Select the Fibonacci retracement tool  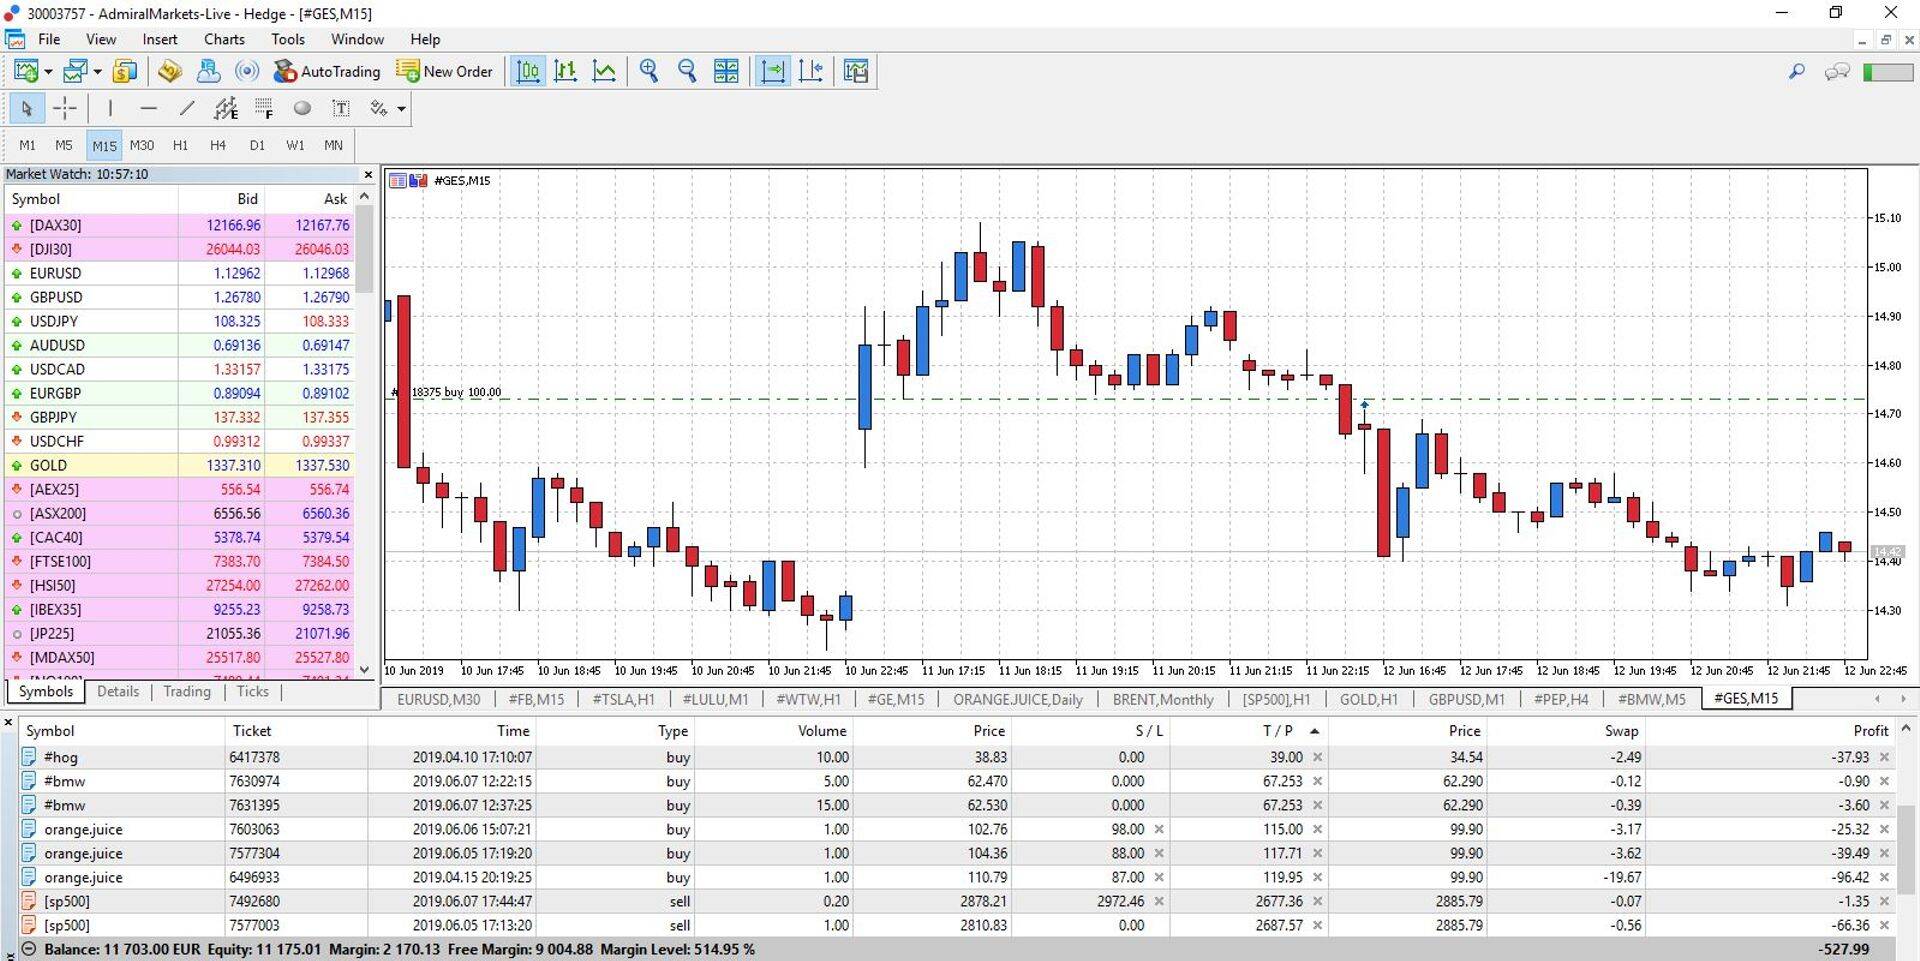264,108
